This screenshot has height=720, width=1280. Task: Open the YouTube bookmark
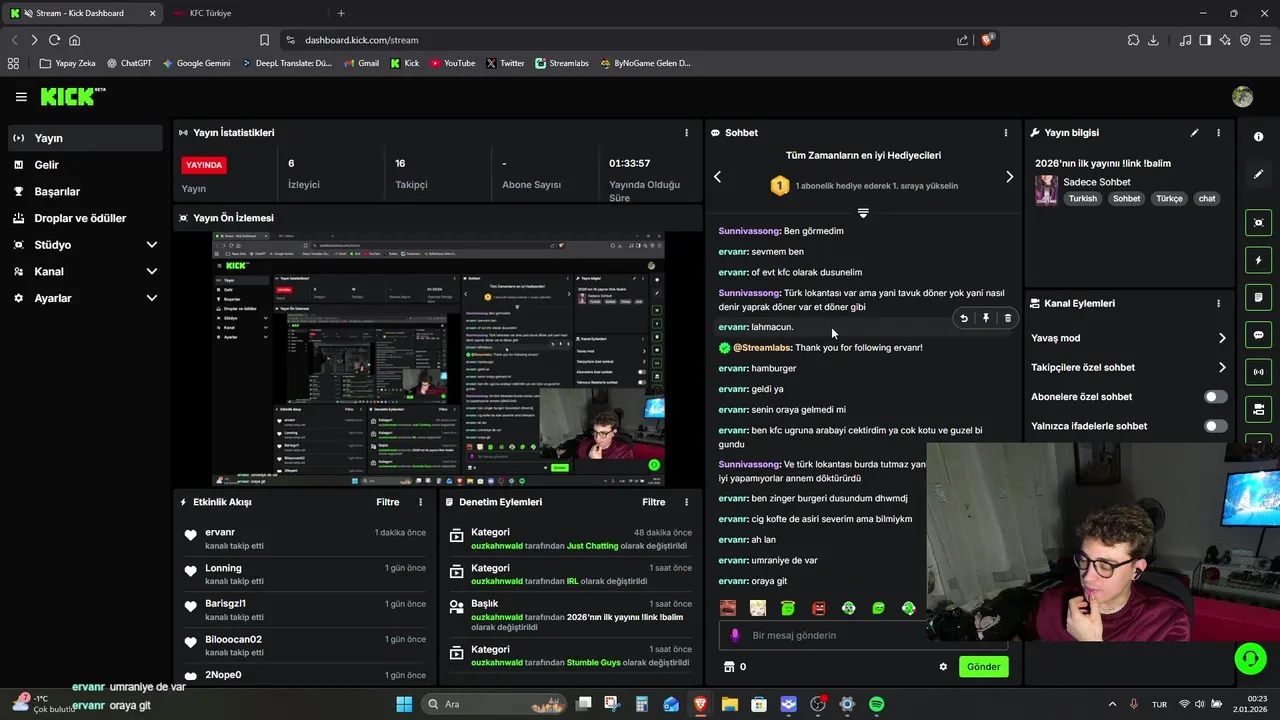point(452,63)
